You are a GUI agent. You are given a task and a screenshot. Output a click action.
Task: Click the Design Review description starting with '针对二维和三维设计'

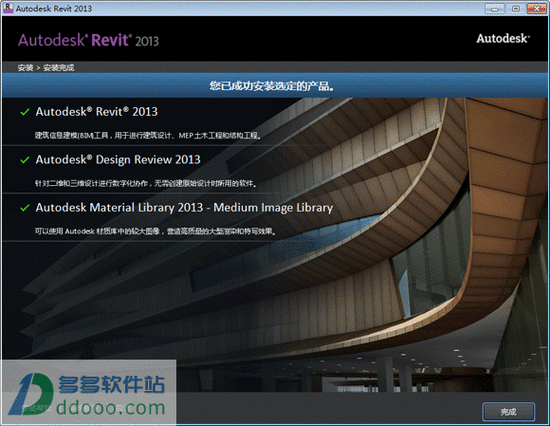coord(146,183)
